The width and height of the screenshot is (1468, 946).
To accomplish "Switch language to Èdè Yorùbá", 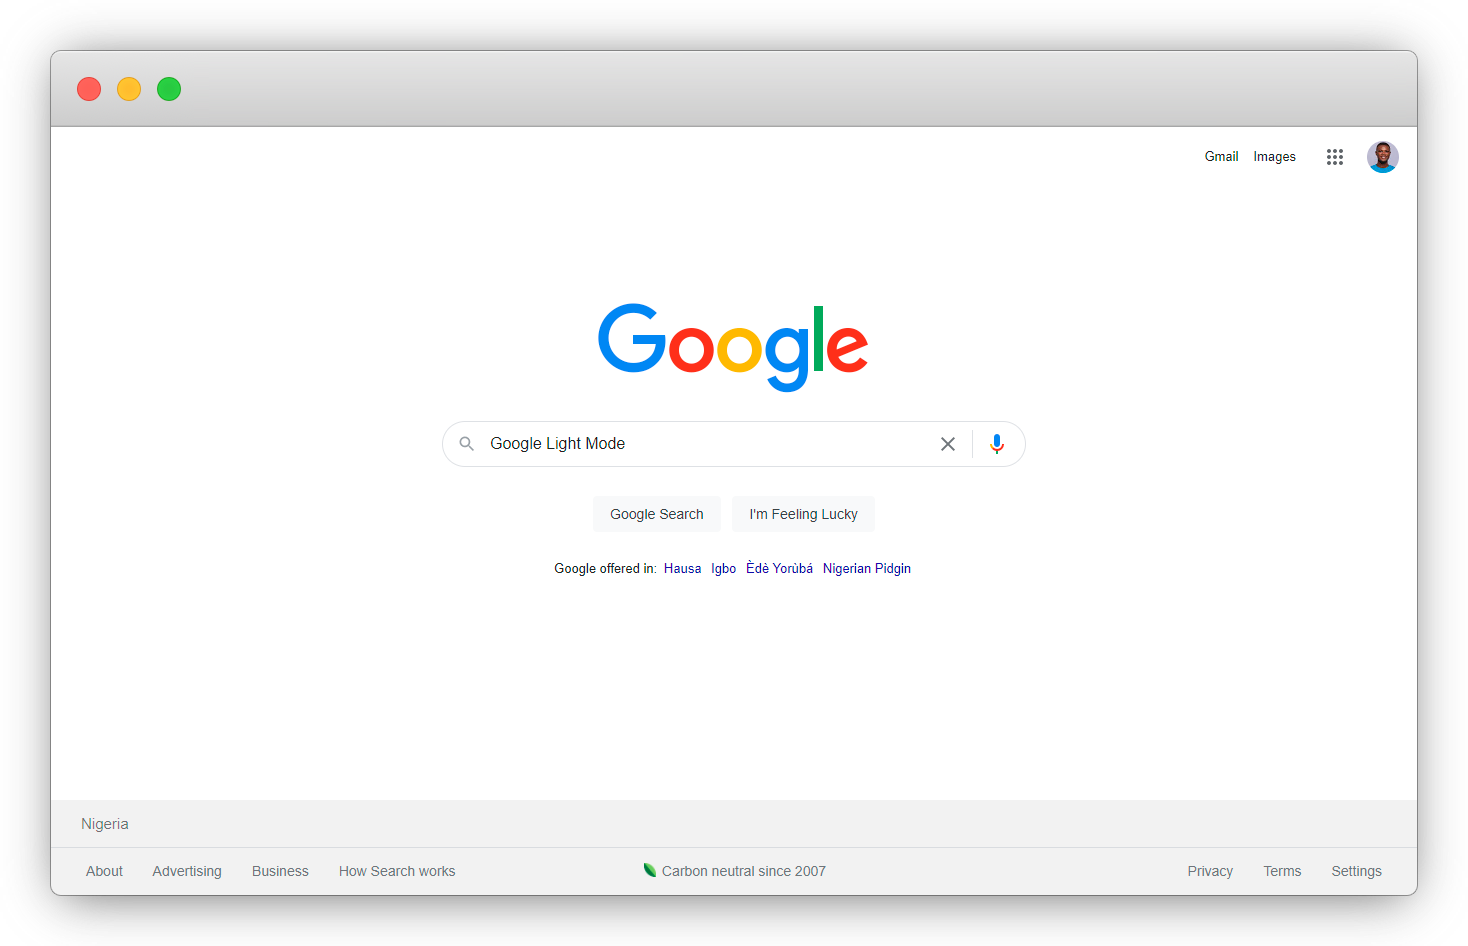I will [x=779, y=569].
